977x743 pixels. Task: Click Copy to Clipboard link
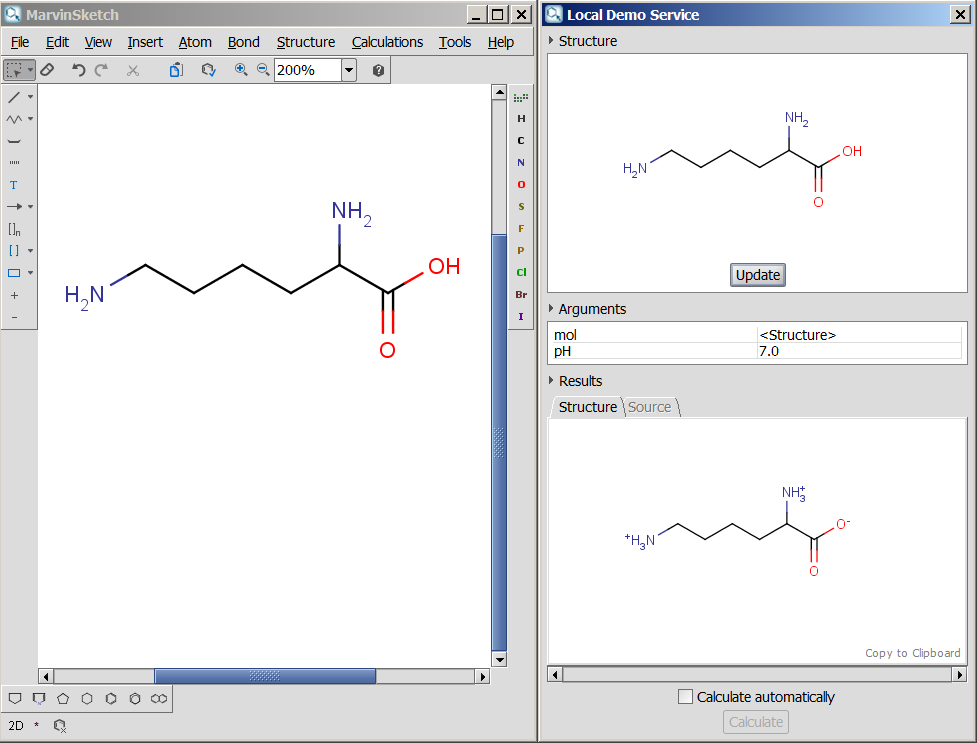point(912,653)
